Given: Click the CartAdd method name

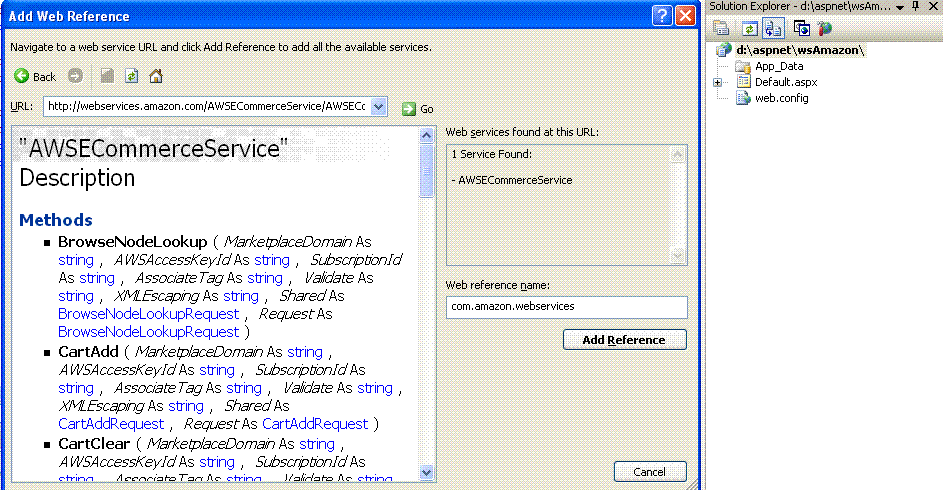Looking at the screenshot, I should (88, 352).
